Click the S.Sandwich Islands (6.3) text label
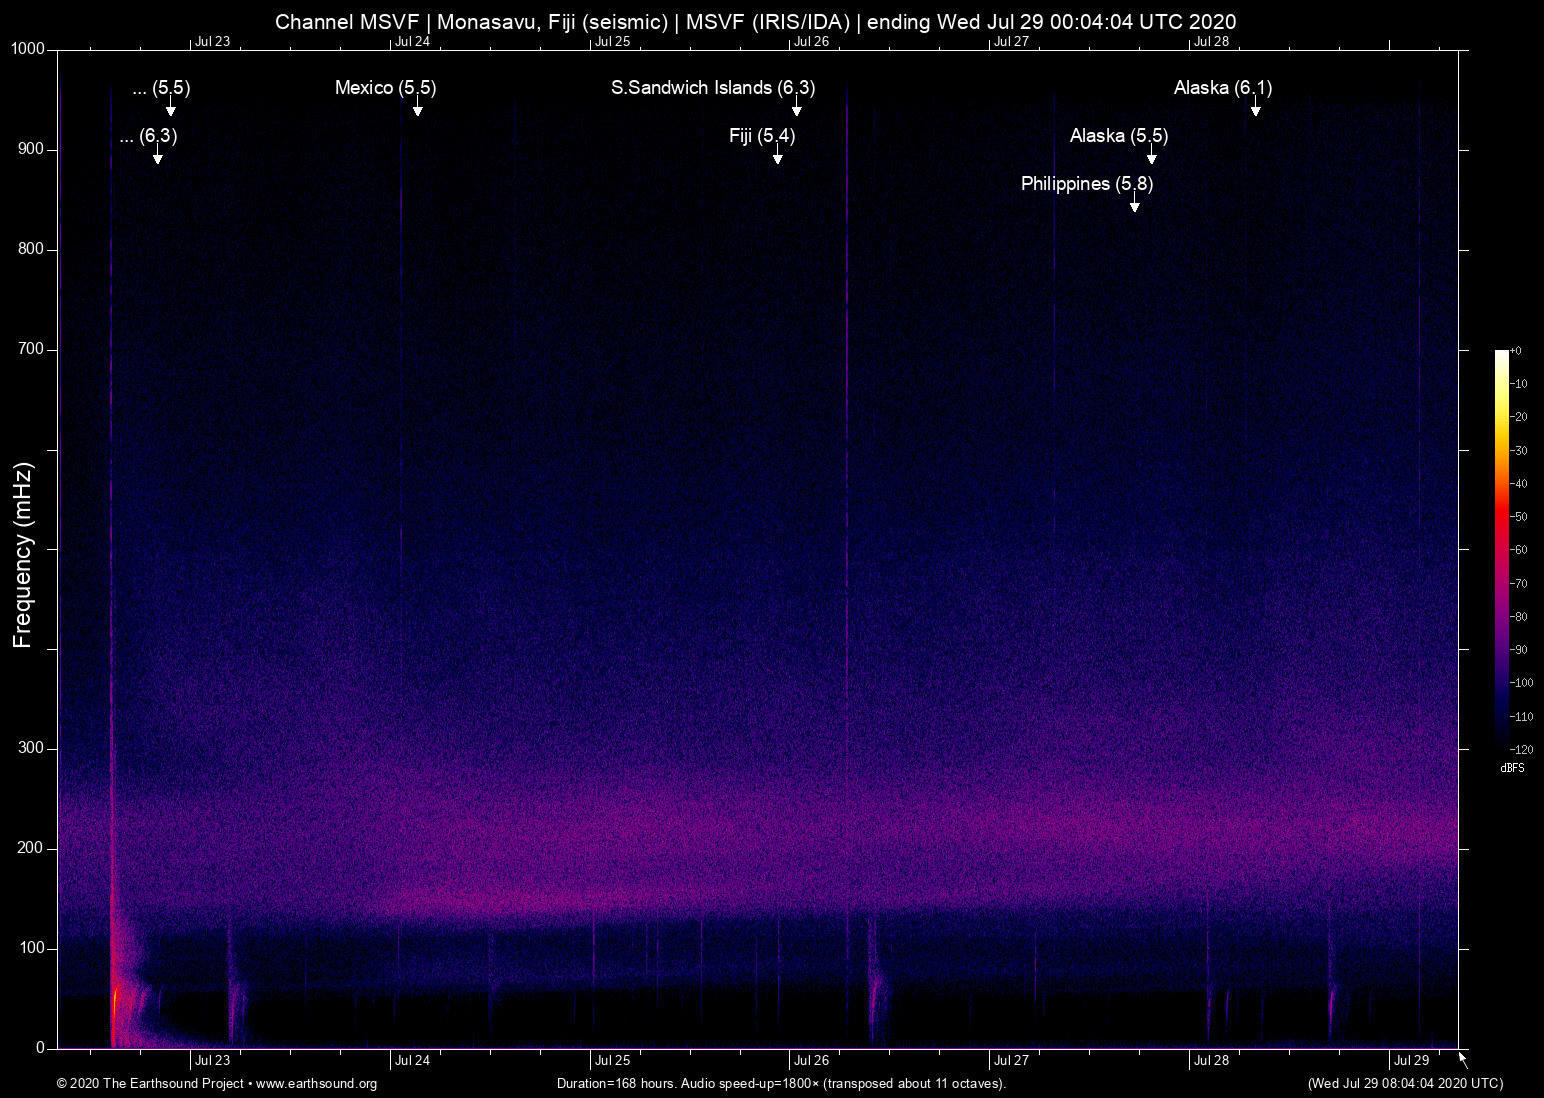This screenshot has height=1098, width=1544. click(x=713, y=88)
